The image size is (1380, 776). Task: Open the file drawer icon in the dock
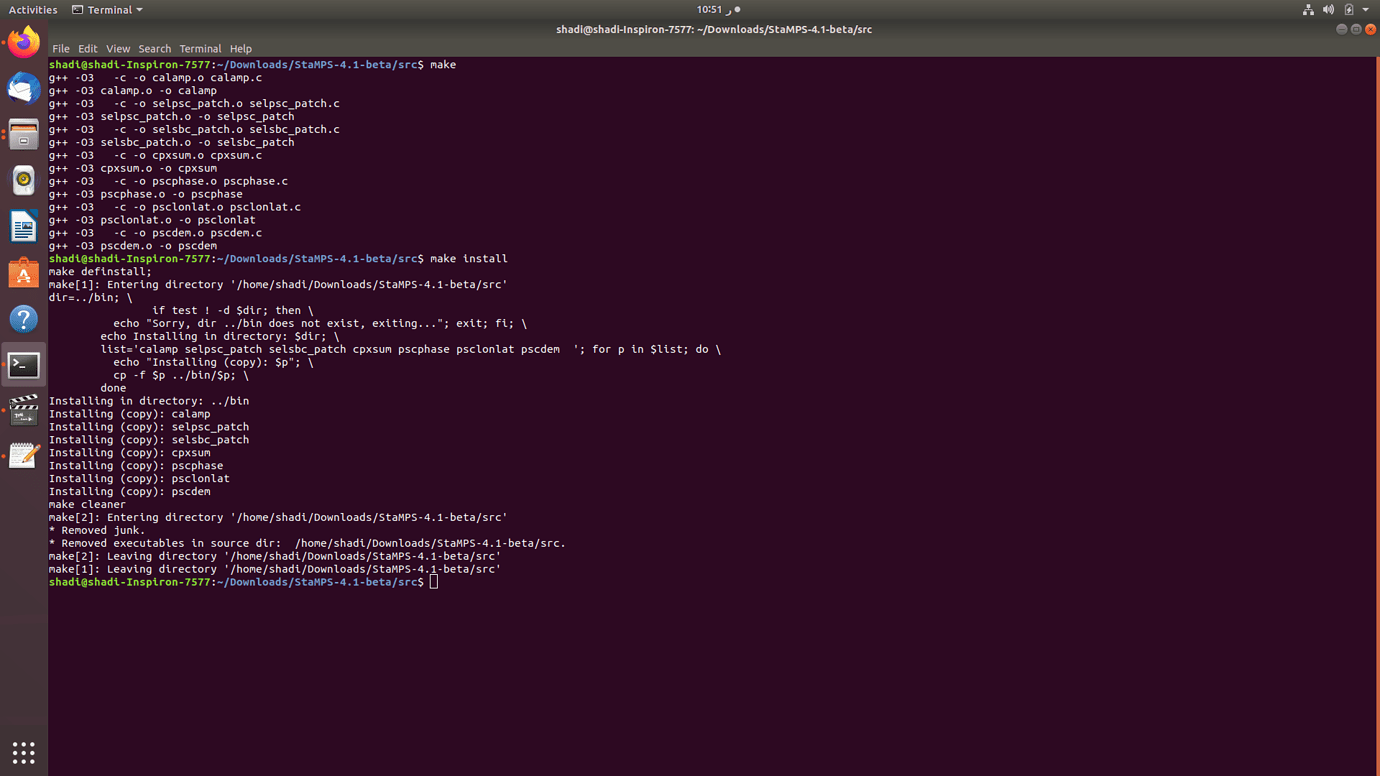[x=22, y=134]
